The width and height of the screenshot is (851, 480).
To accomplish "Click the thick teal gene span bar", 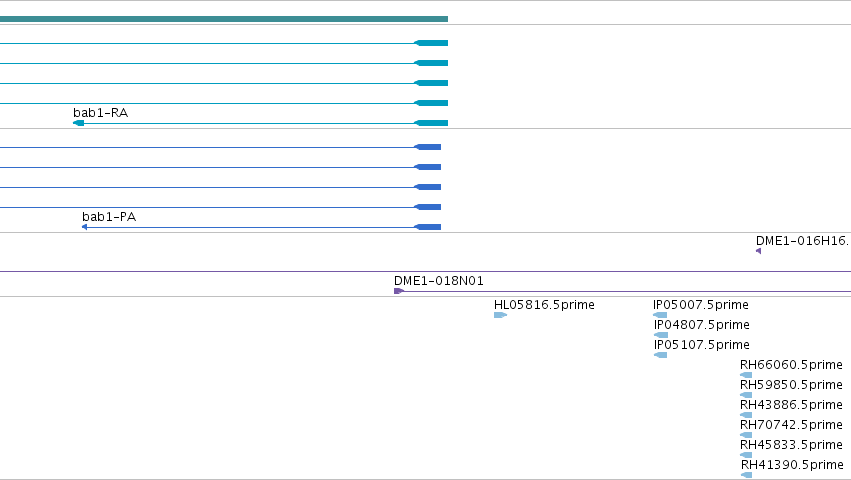I will [224, 19].
